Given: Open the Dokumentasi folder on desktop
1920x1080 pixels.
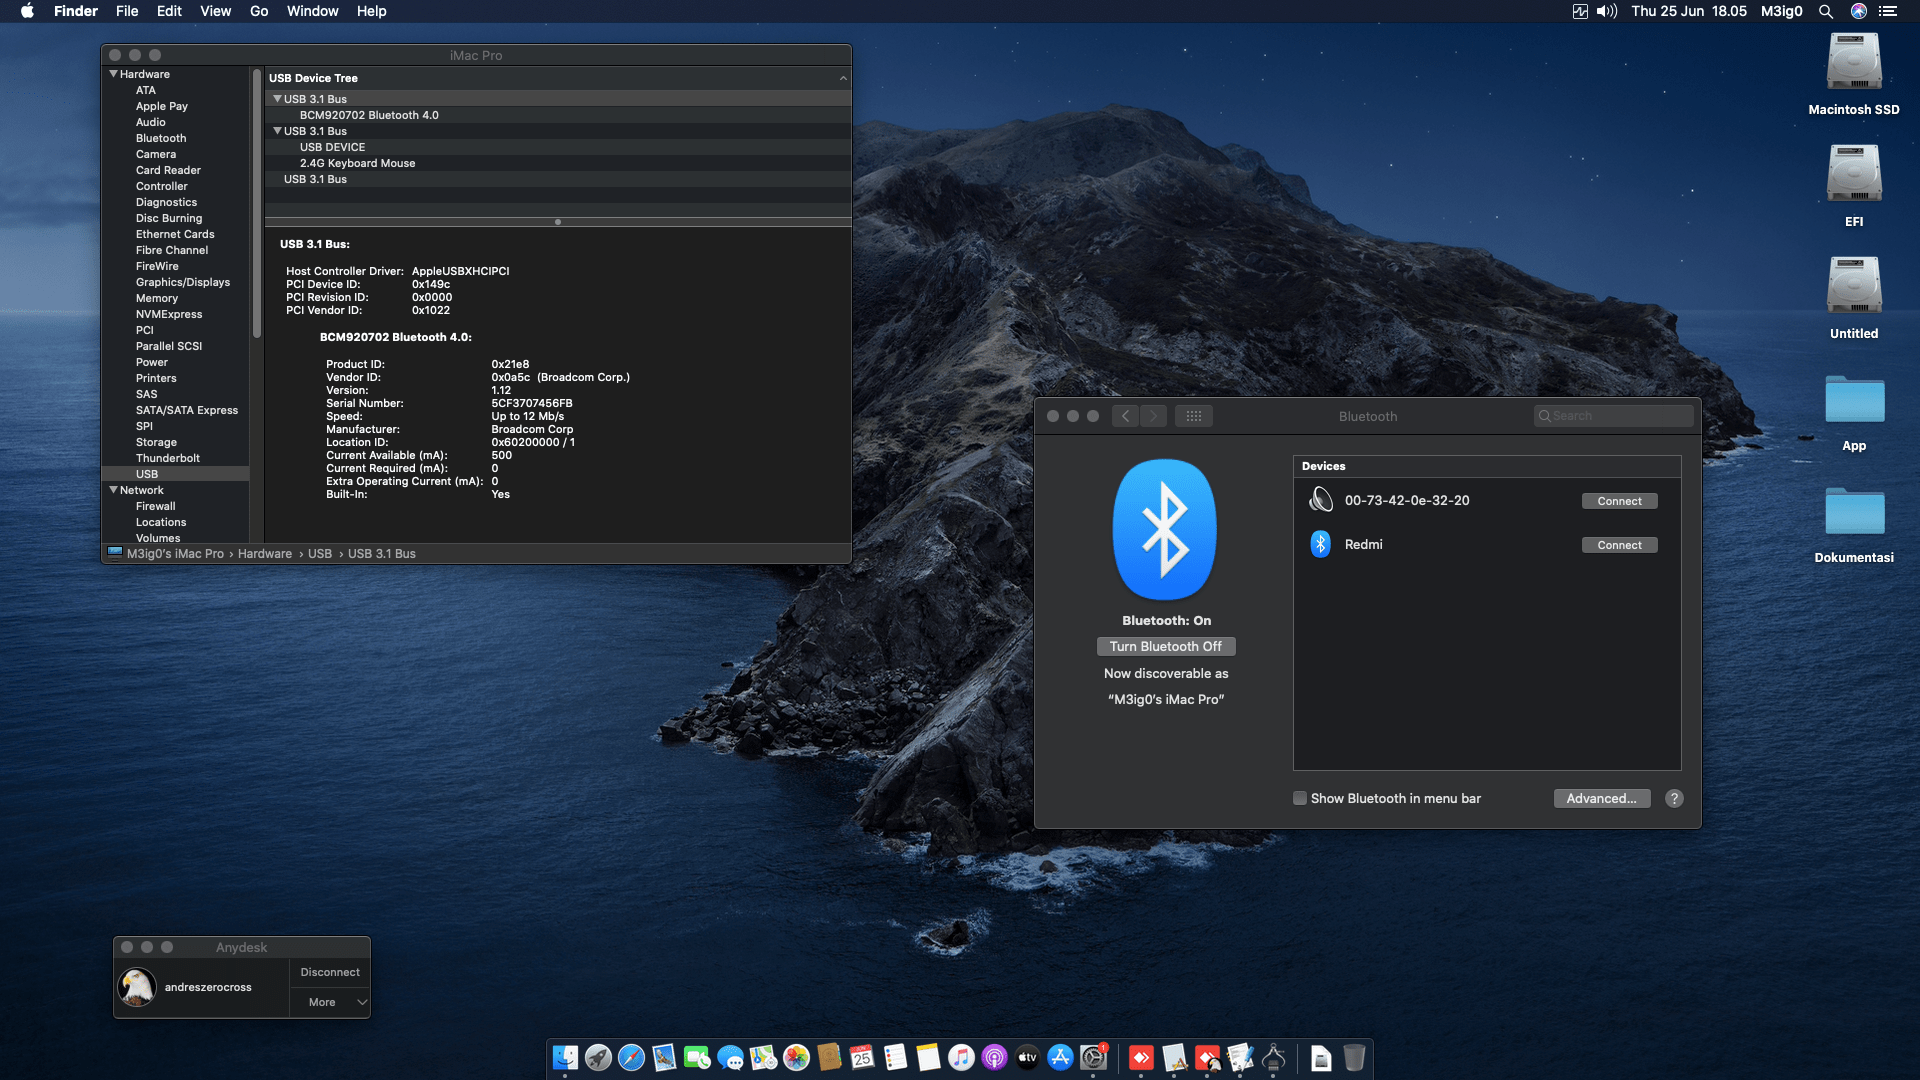Looking at the screenshot, I should pyautogui.click(x=1853, y=513).
